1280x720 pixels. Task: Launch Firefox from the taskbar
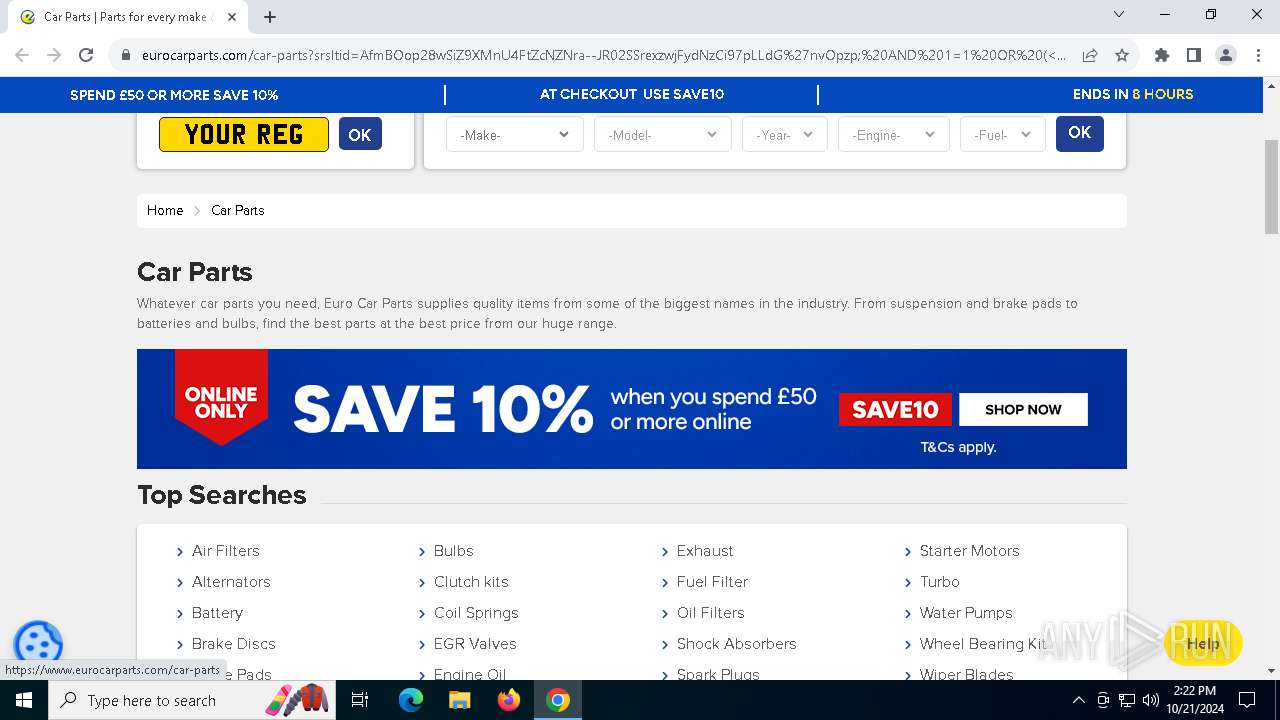coord(509,700)
